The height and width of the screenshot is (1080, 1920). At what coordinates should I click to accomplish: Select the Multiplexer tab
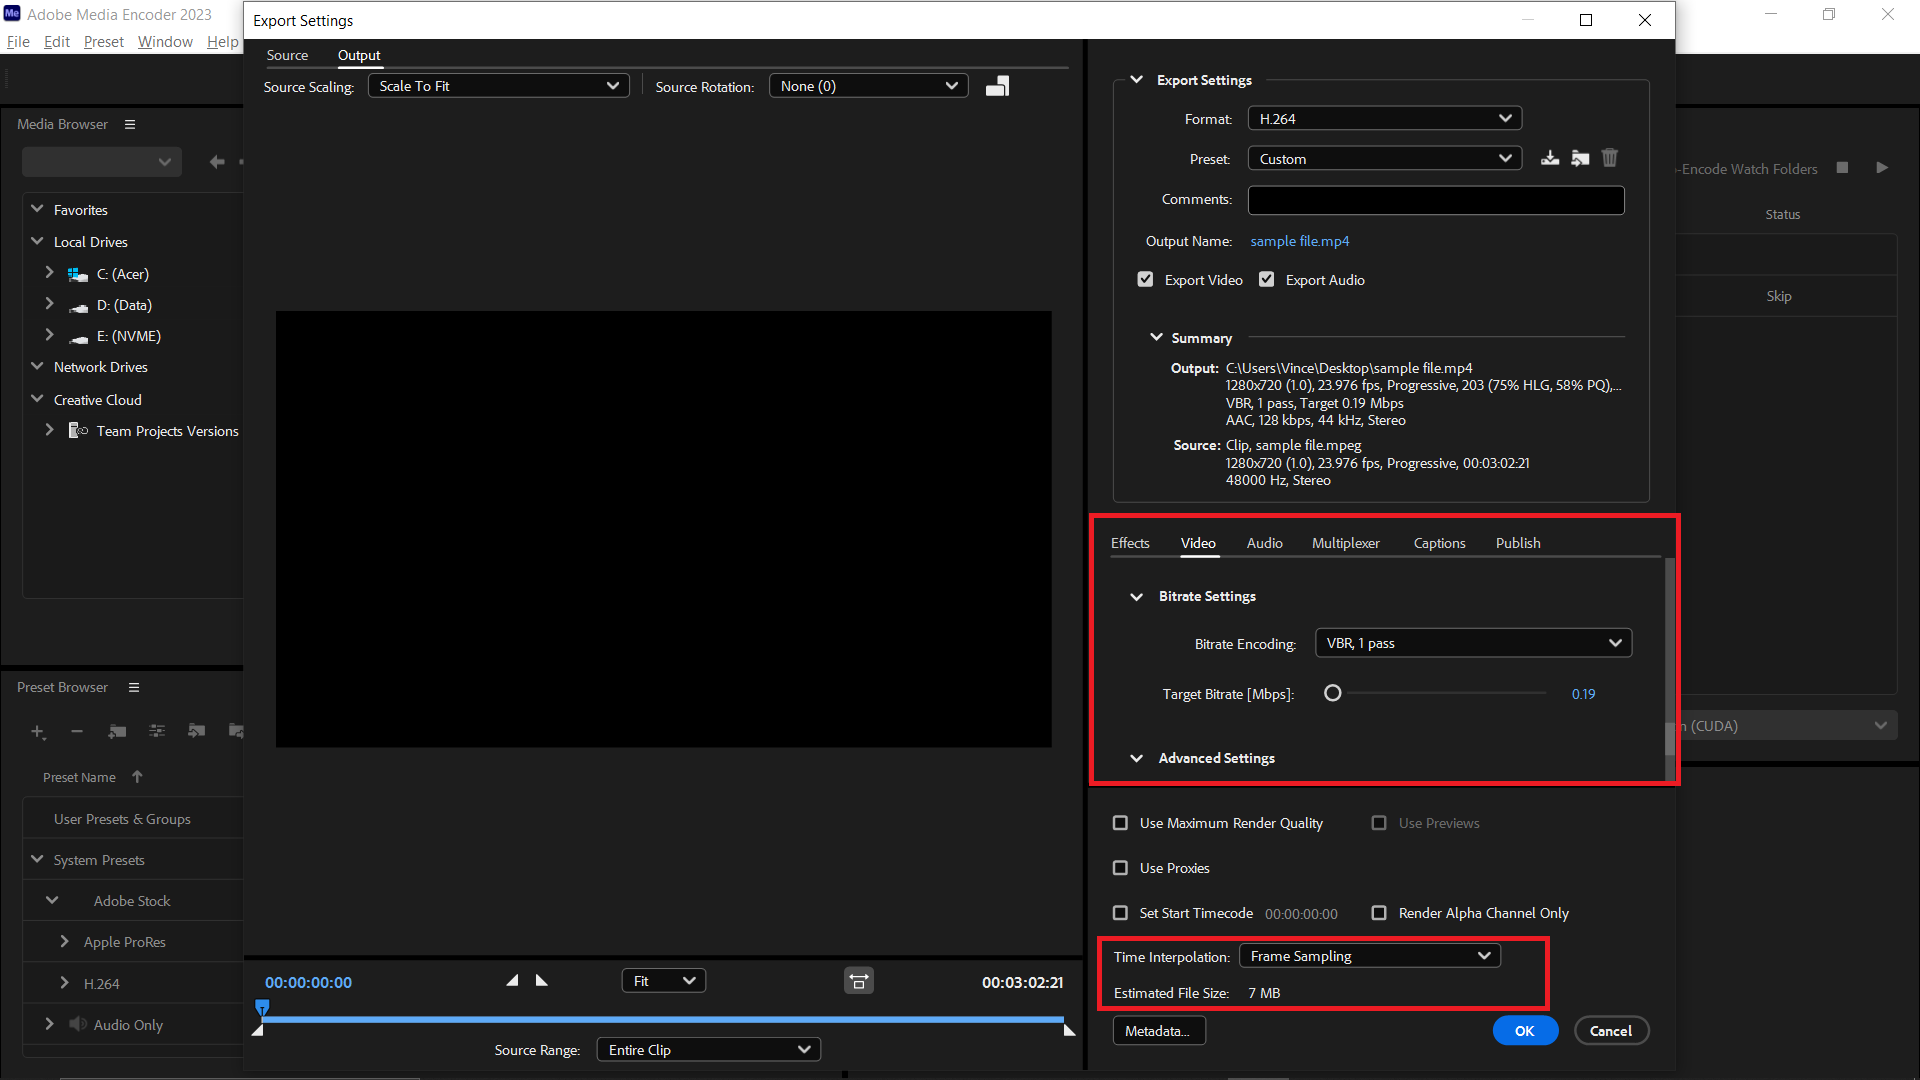tap(1345, 542)
